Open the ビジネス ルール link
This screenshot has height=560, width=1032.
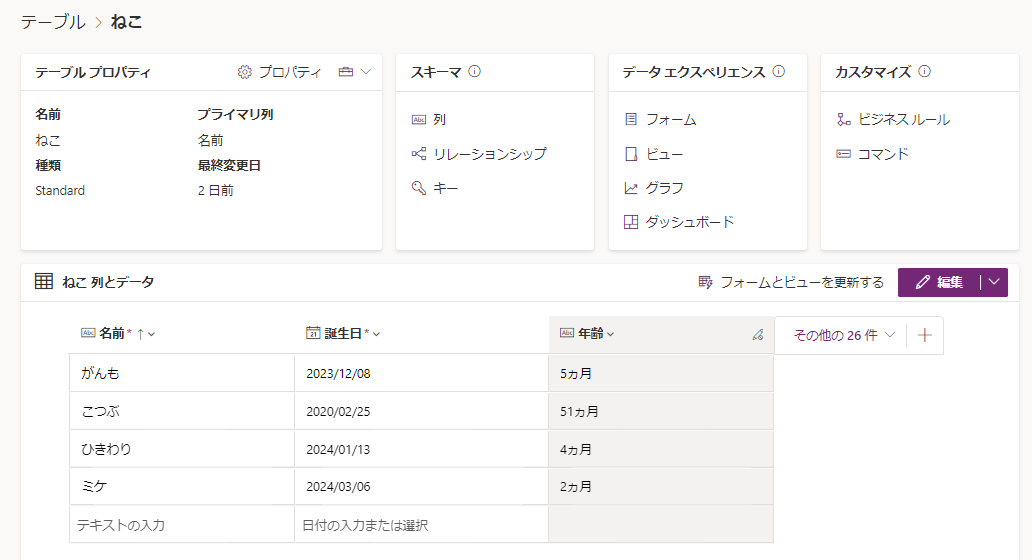(903, 120)
